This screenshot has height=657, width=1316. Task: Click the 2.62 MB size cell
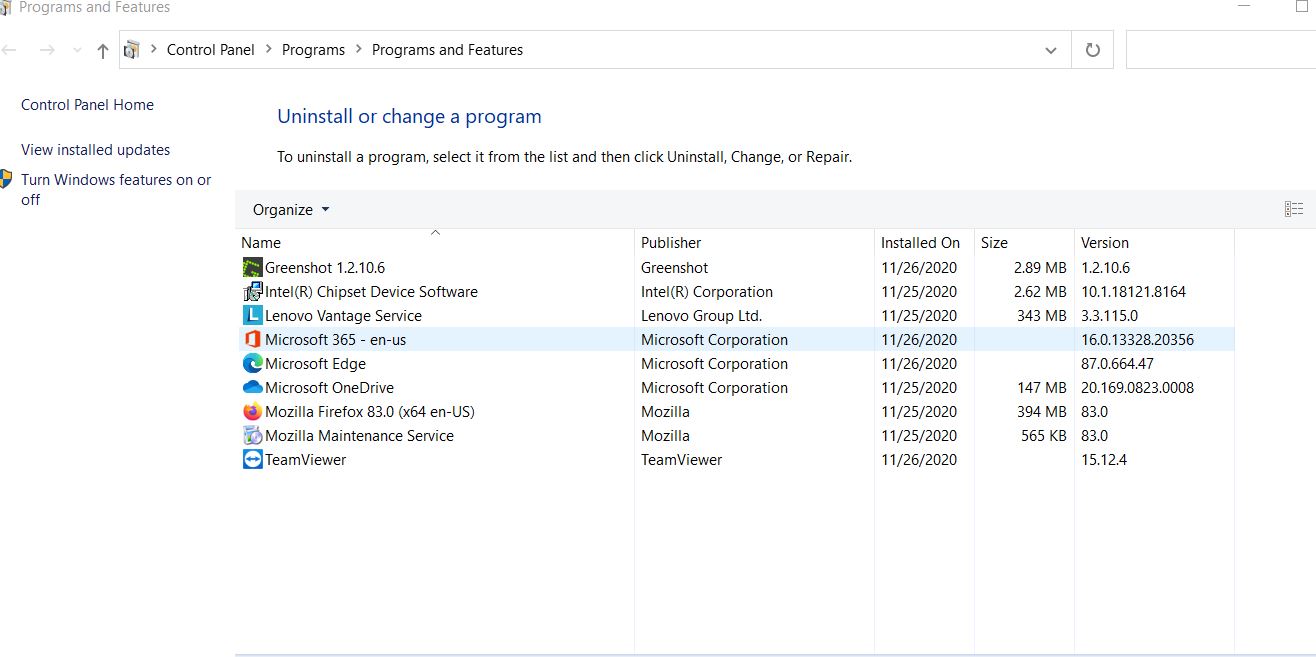coord(1040,291)
